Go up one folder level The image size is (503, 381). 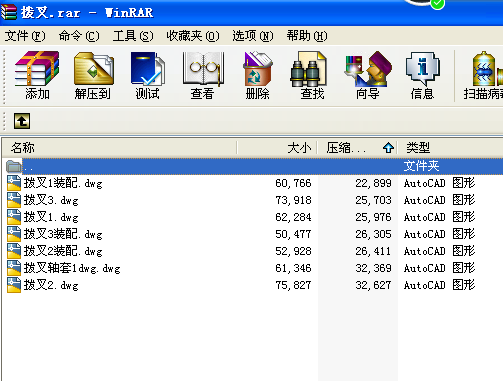point(22,121)
